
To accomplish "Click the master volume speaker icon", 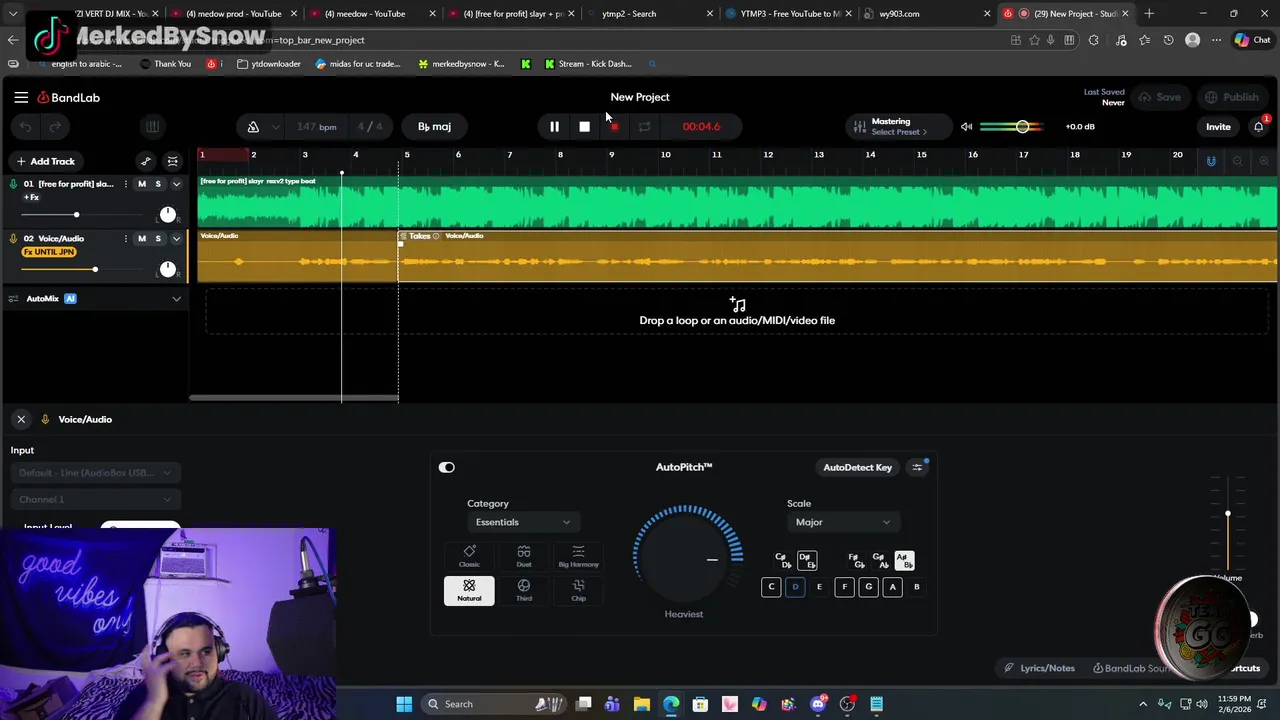I will coord(966,127).
